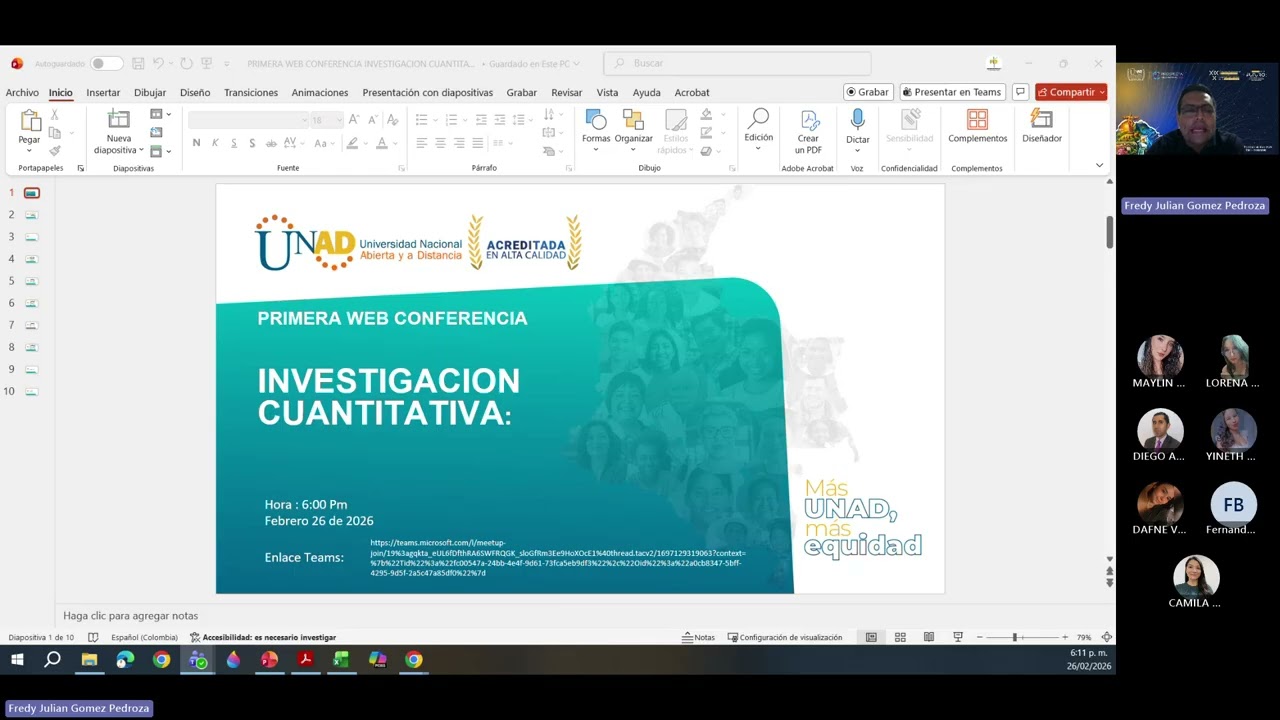Select slide 10 thumbnail
The width and height of the screenshot is (1280, 720).
pyautogui.click(x=32, y=391)
